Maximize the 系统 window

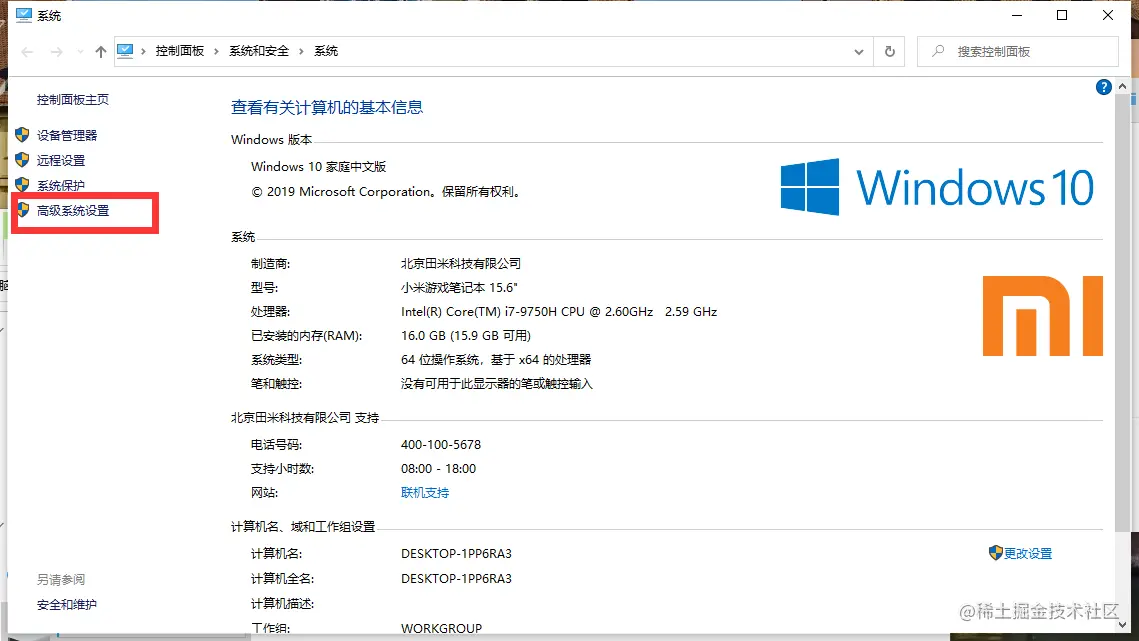1062,15
